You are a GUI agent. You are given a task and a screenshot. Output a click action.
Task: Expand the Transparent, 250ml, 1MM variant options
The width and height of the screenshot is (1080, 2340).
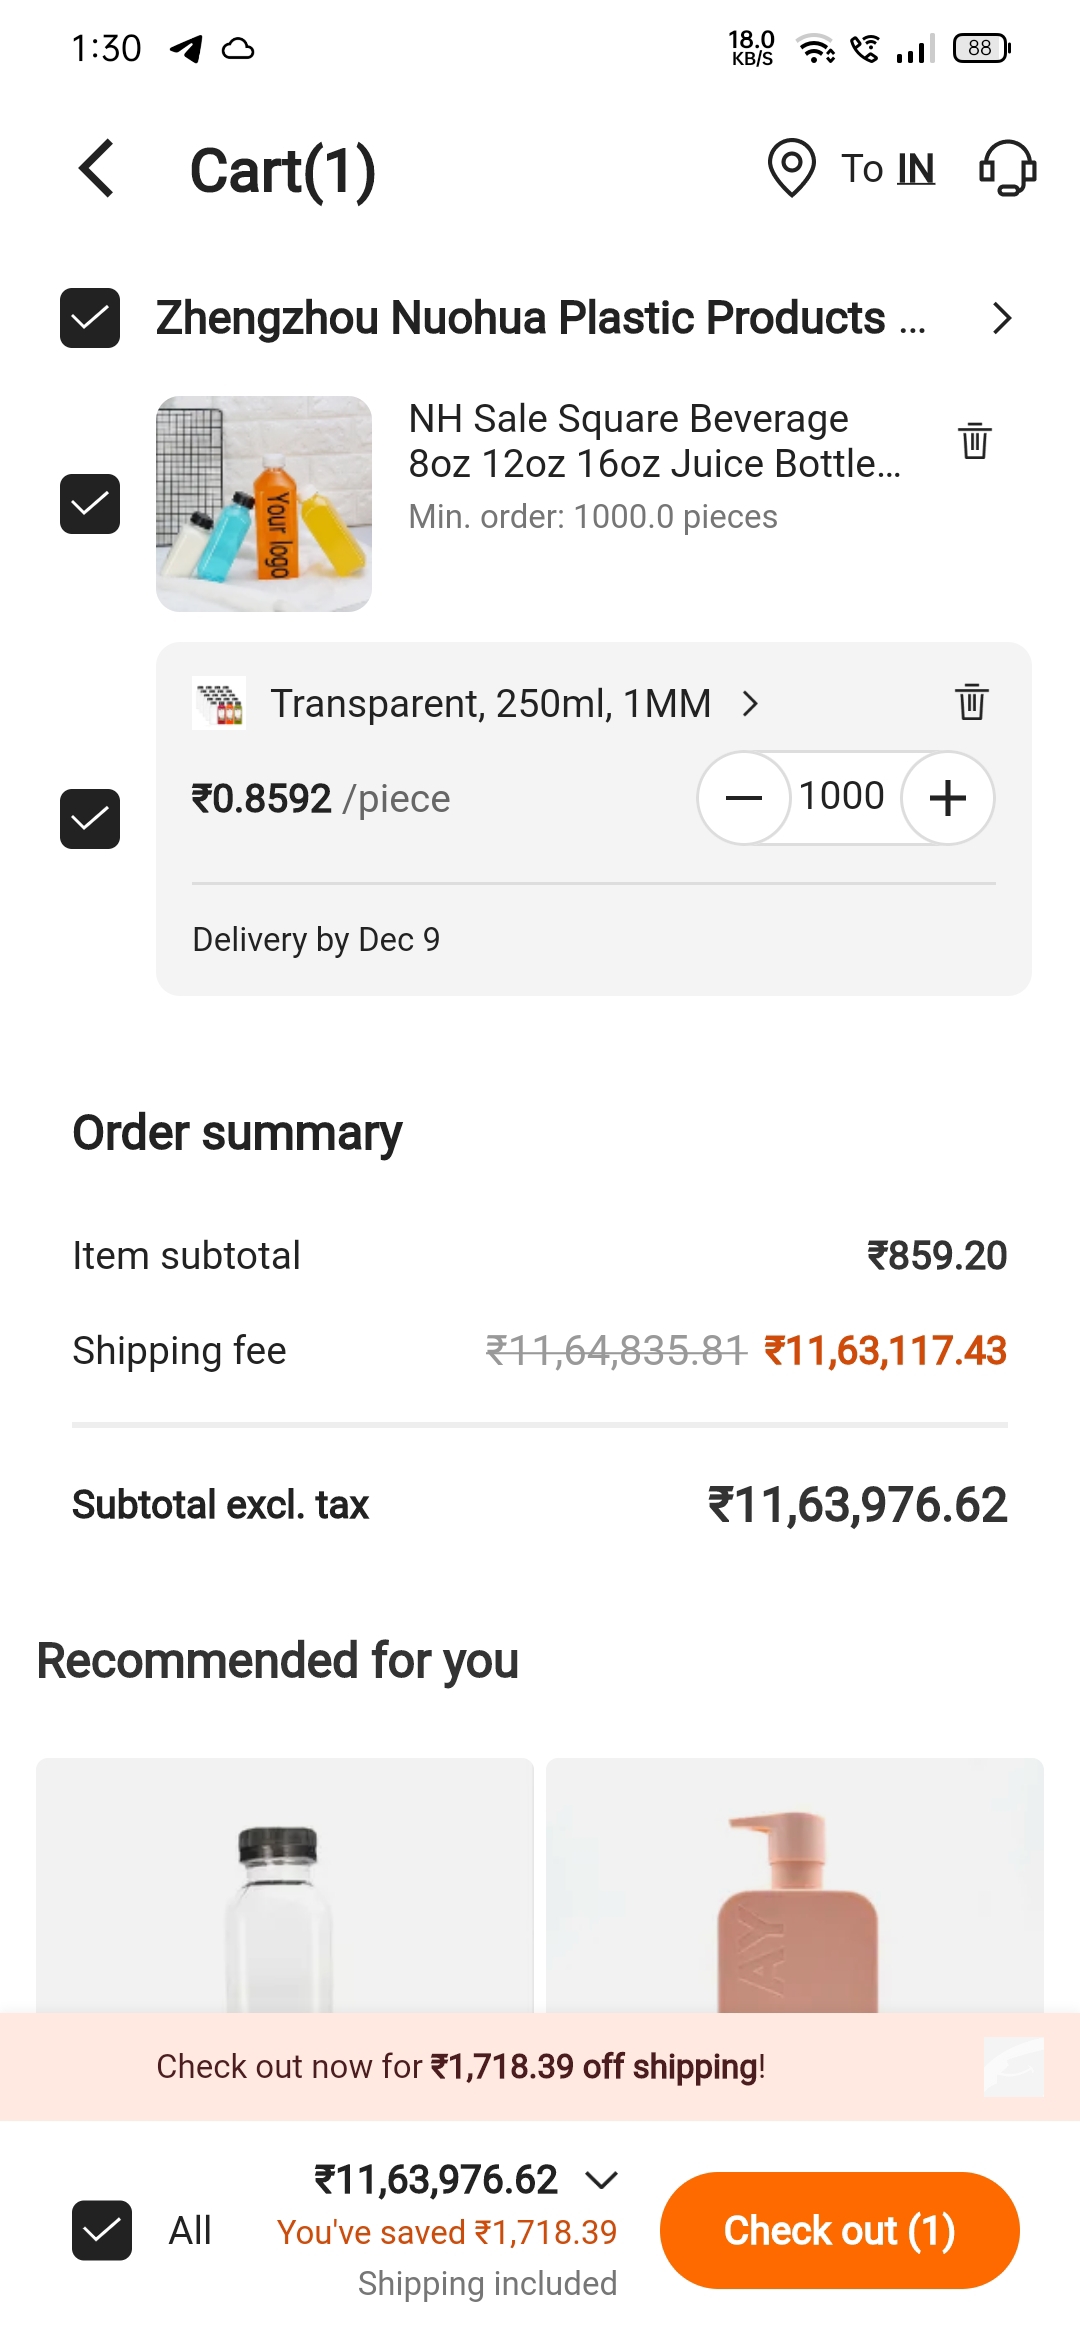[x=750, y=704]
